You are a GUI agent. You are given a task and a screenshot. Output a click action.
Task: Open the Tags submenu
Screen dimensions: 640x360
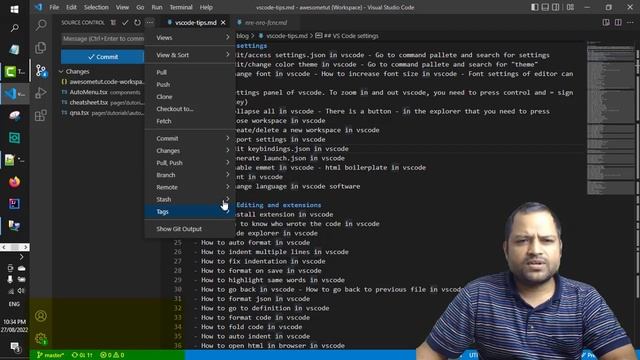(x=190, y=211)
